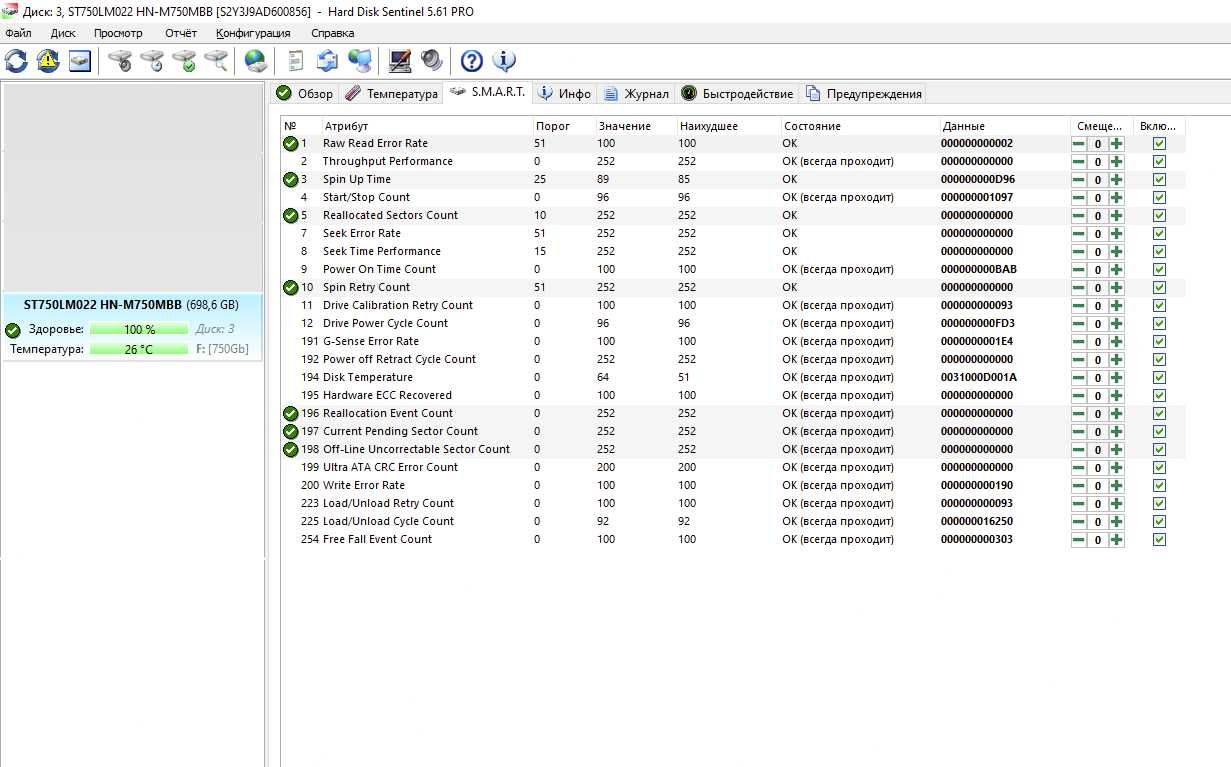Toggle the checkbox for Power On Time Count
Viewport: 1231px width, 767px height.
[x=1159, y=270]
